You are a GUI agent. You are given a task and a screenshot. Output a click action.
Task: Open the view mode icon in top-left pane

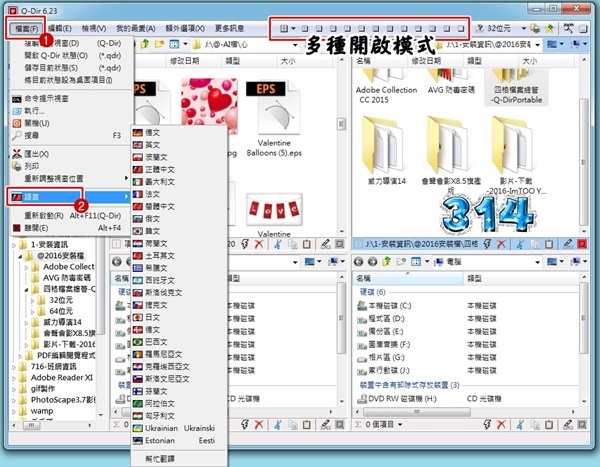(174, 44)
